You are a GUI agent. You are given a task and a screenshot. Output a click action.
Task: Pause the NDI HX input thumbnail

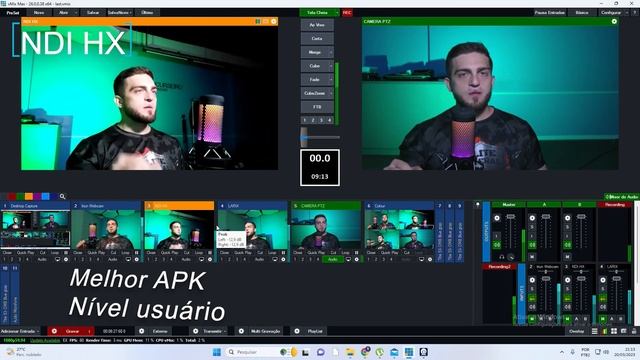[x=210, y=253]
